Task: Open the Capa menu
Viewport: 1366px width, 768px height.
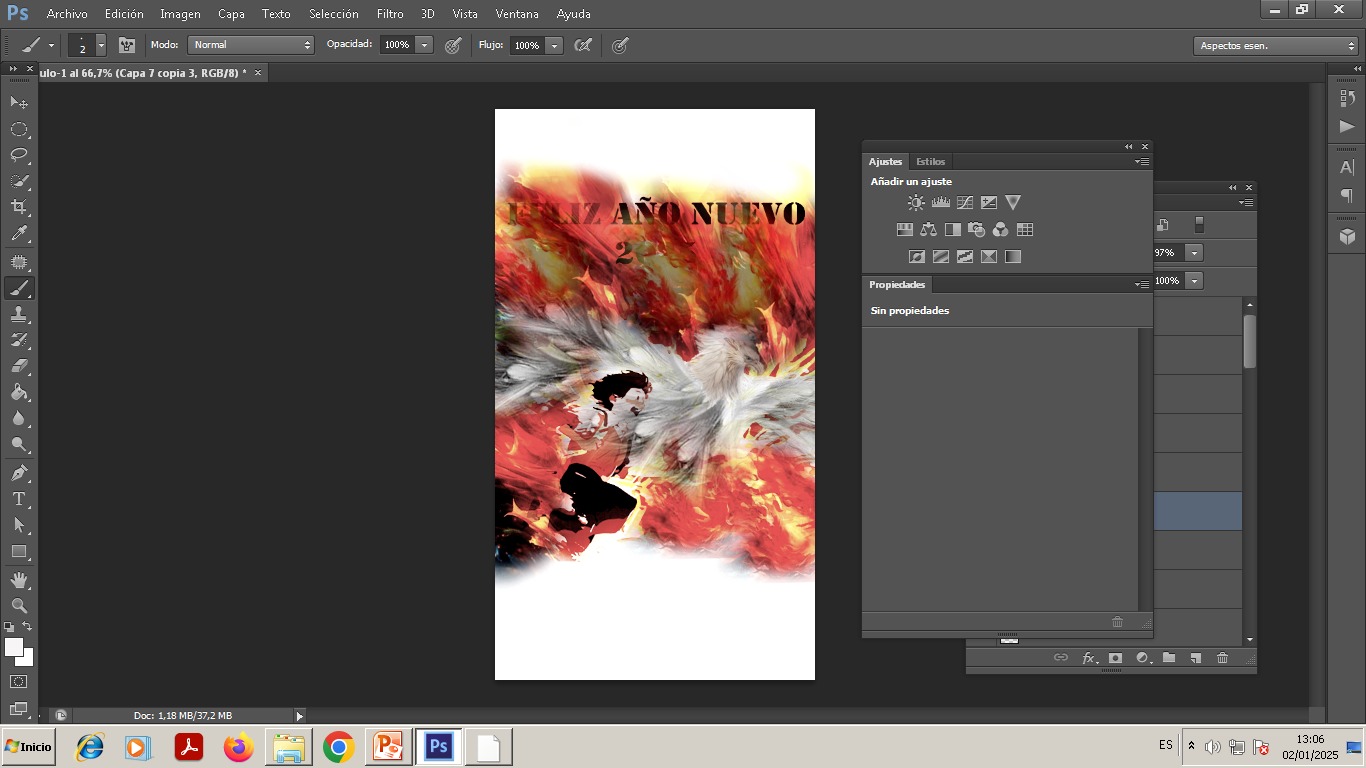Action: point(231,14)
